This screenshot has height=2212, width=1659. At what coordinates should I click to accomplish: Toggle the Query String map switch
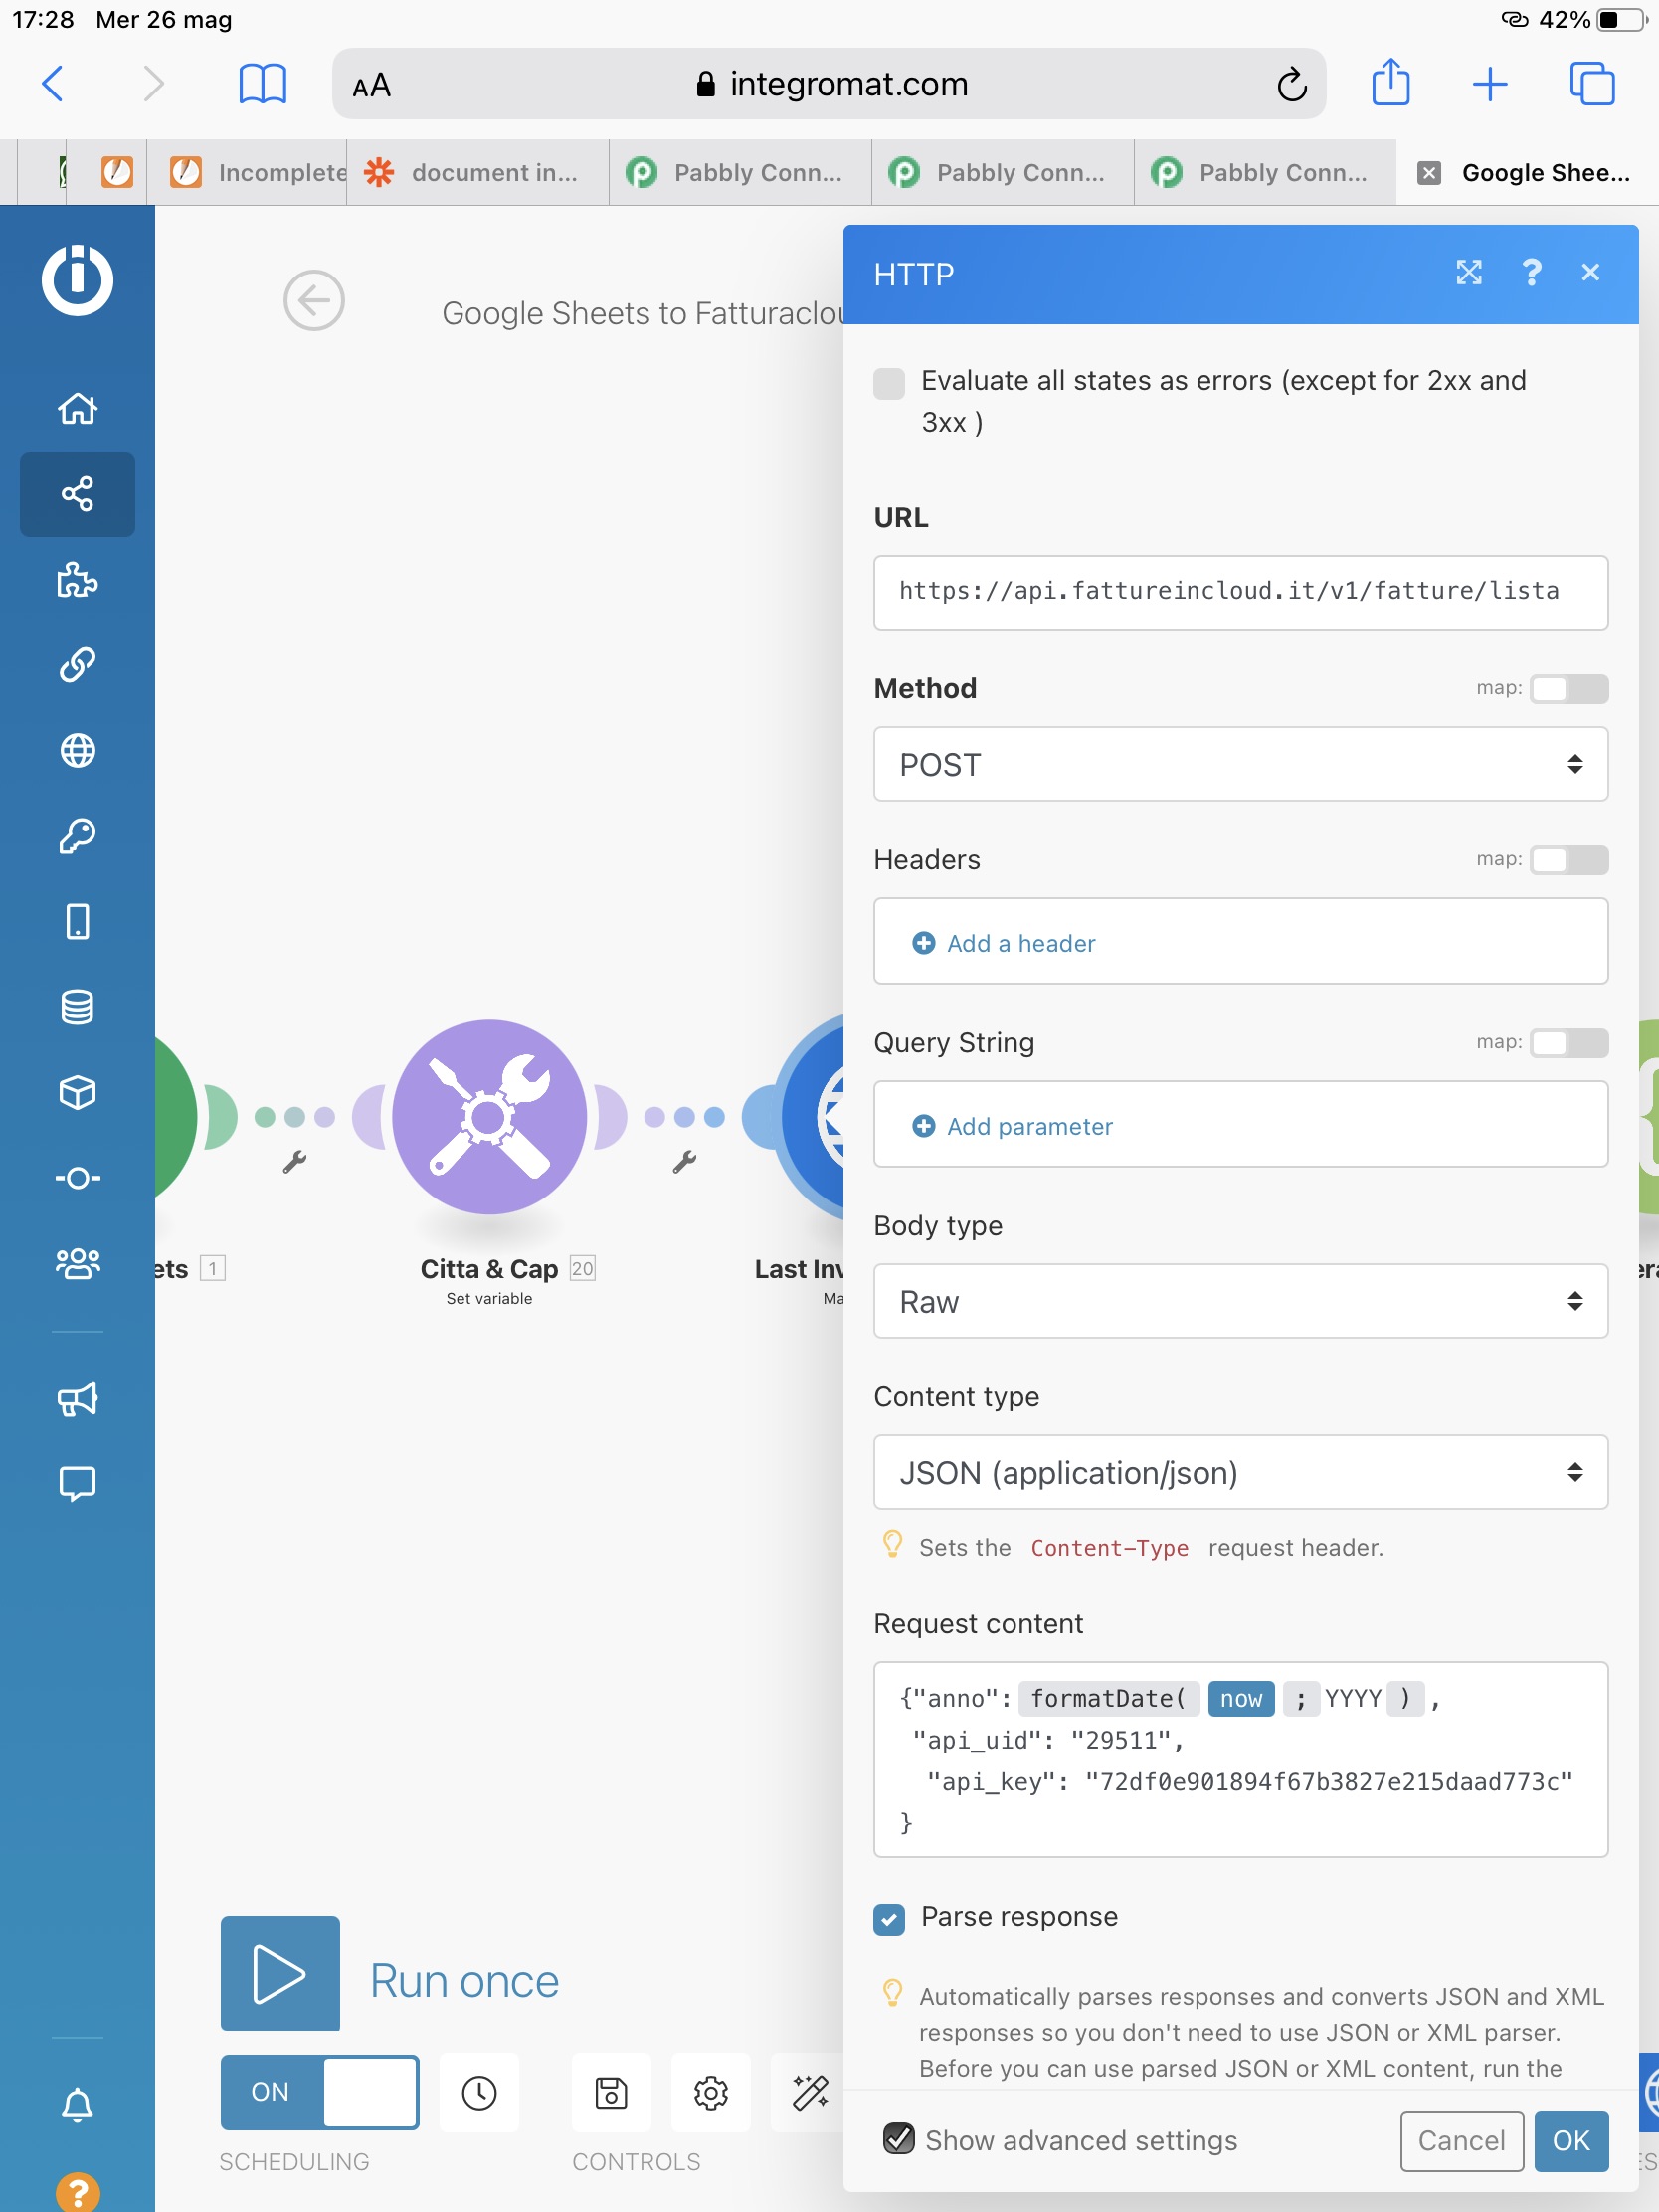[x=1569, y=1043]
